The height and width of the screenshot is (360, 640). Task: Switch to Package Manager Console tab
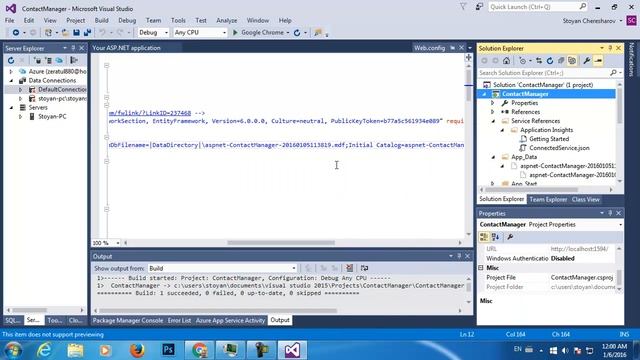[128, 320]
